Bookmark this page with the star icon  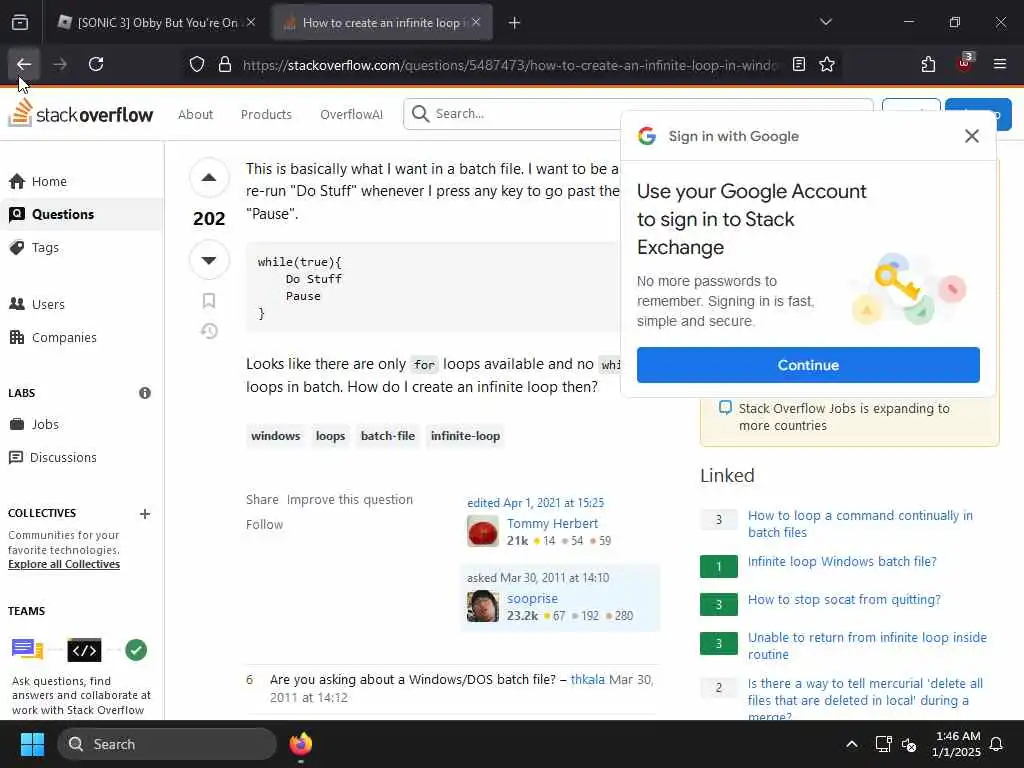(827, 64)
